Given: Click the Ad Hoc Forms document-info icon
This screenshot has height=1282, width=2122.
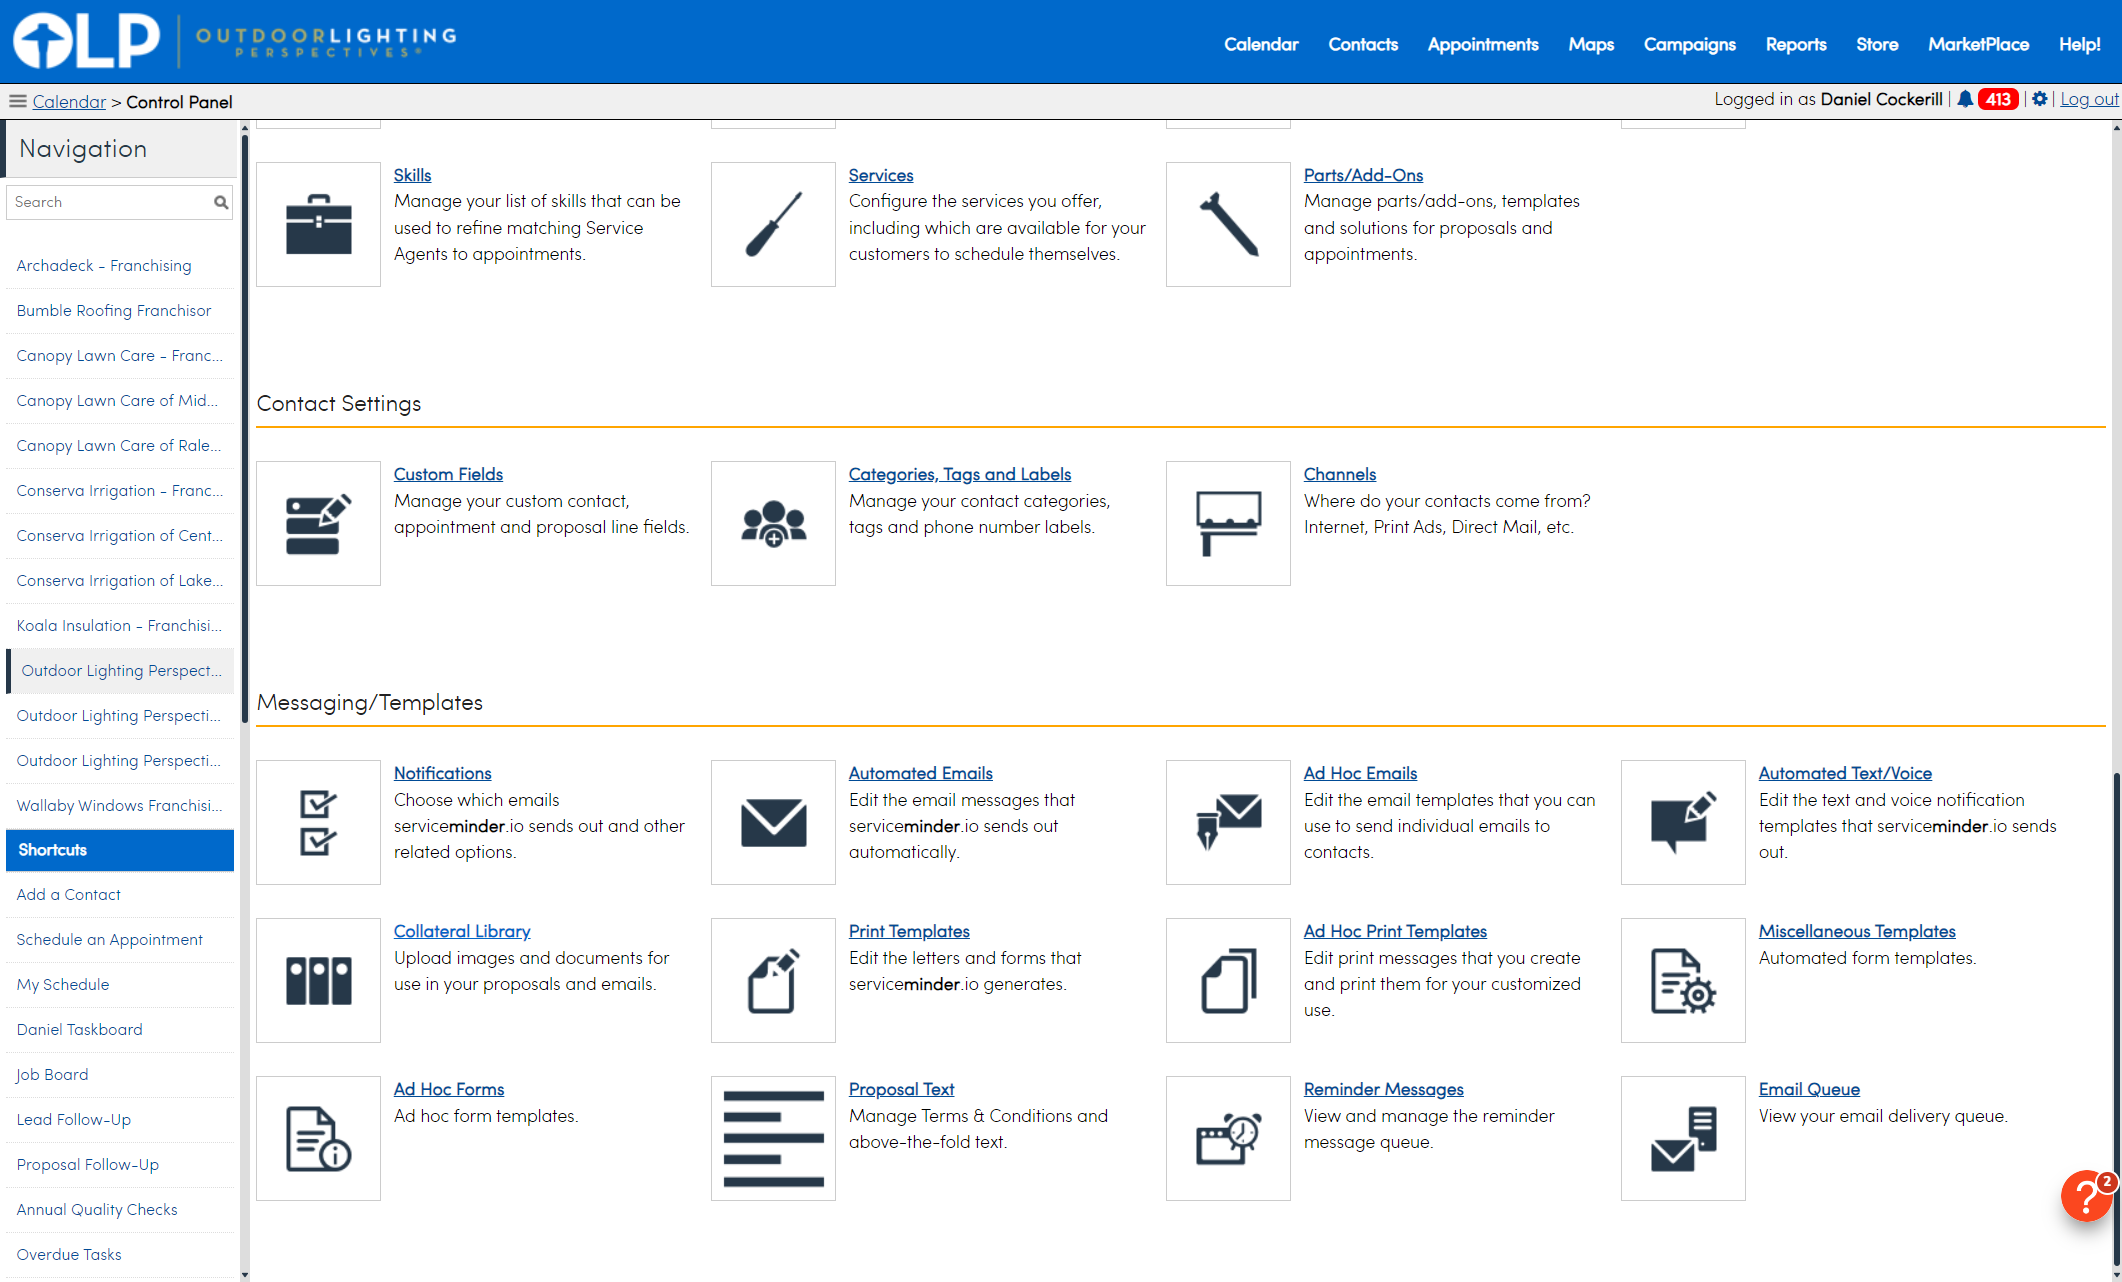Looking at the screenshot, I should click(x=318, y=1138).
